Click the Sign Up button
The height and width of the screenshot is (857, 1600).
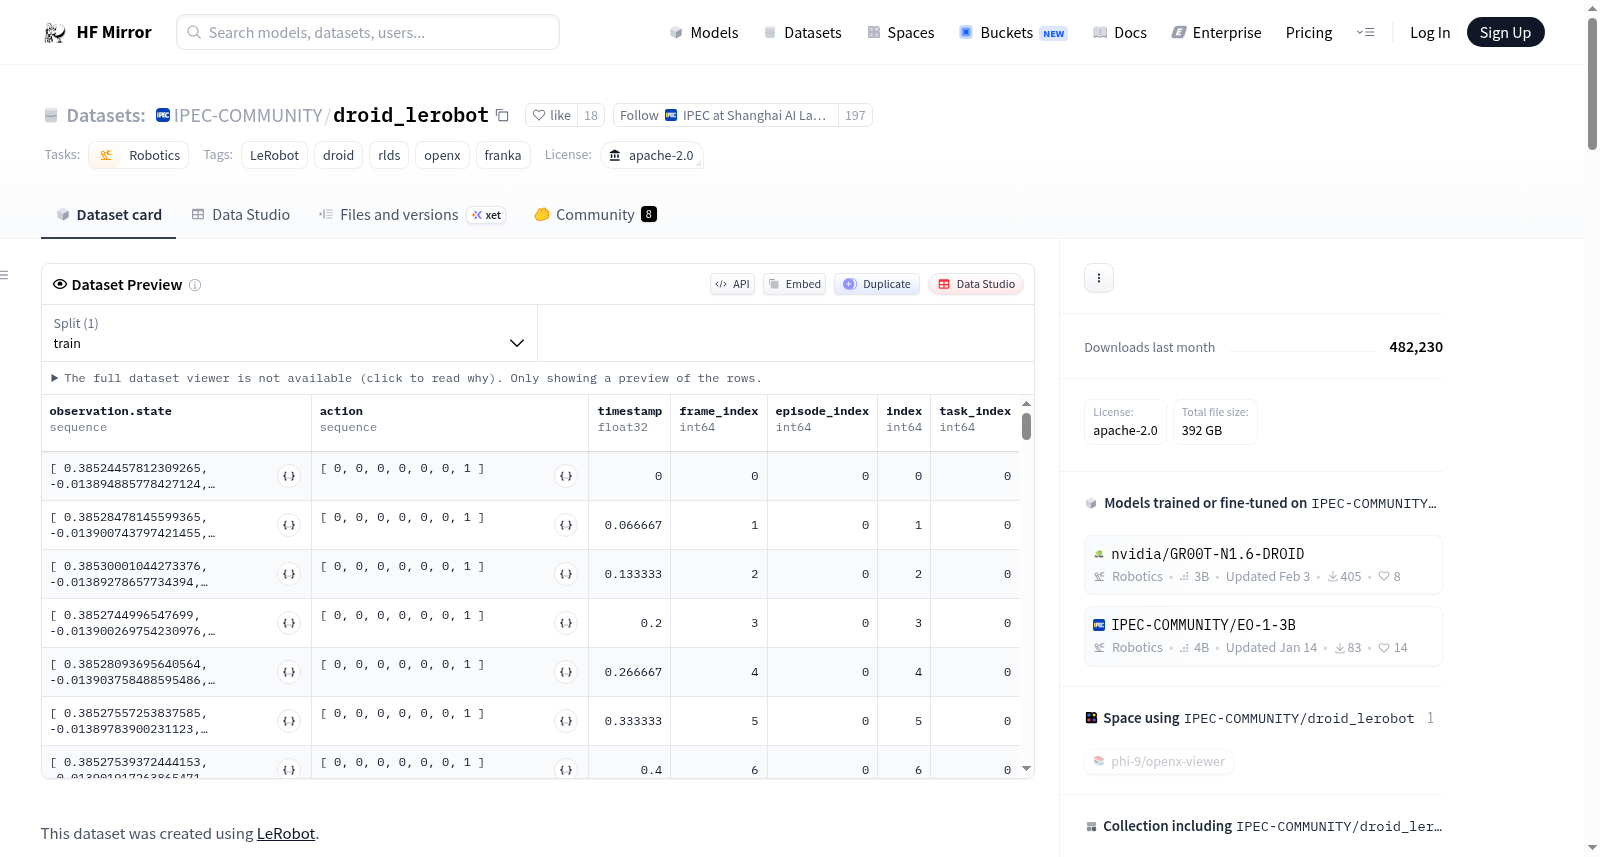pyautogui.click(x=1505, y=33)
